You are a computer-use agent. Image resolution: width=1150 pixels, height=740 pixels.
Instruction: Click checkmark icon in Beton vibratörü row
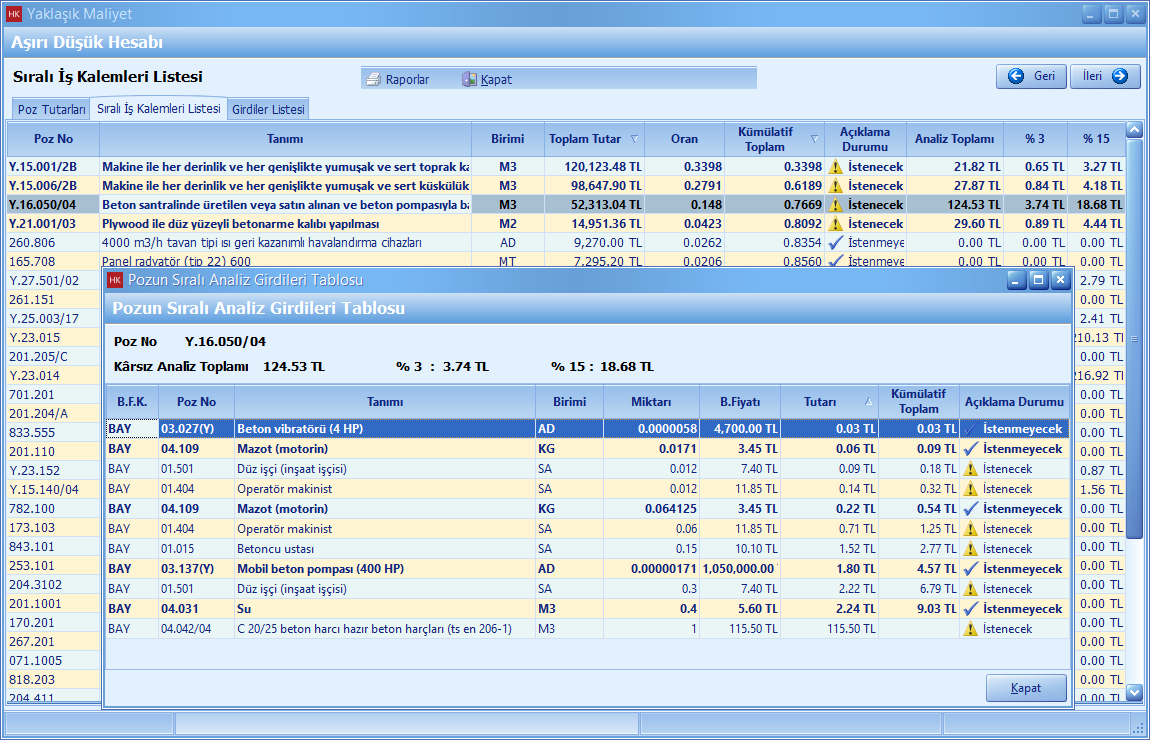pos(969,429)
